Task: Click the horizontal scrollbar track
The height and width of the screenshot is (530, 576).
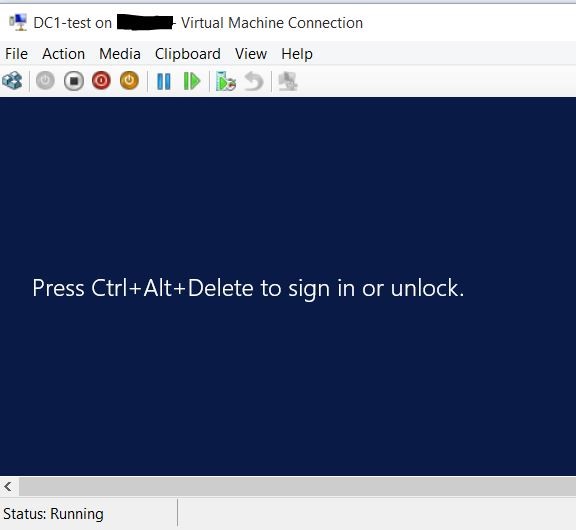Action: tap(298, 487)
